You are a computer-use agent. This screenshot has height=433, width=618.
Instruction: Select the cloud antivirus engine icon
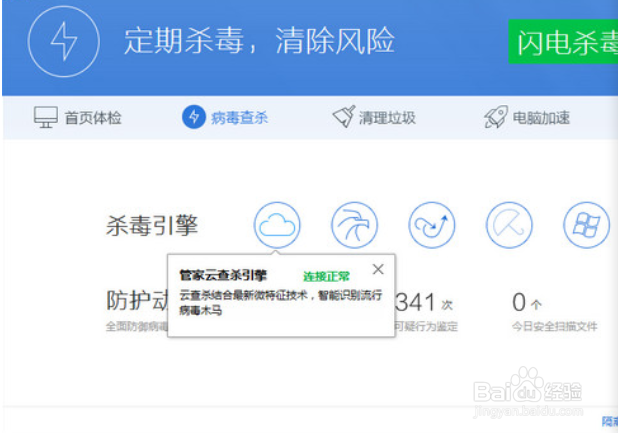click(277, 225)
